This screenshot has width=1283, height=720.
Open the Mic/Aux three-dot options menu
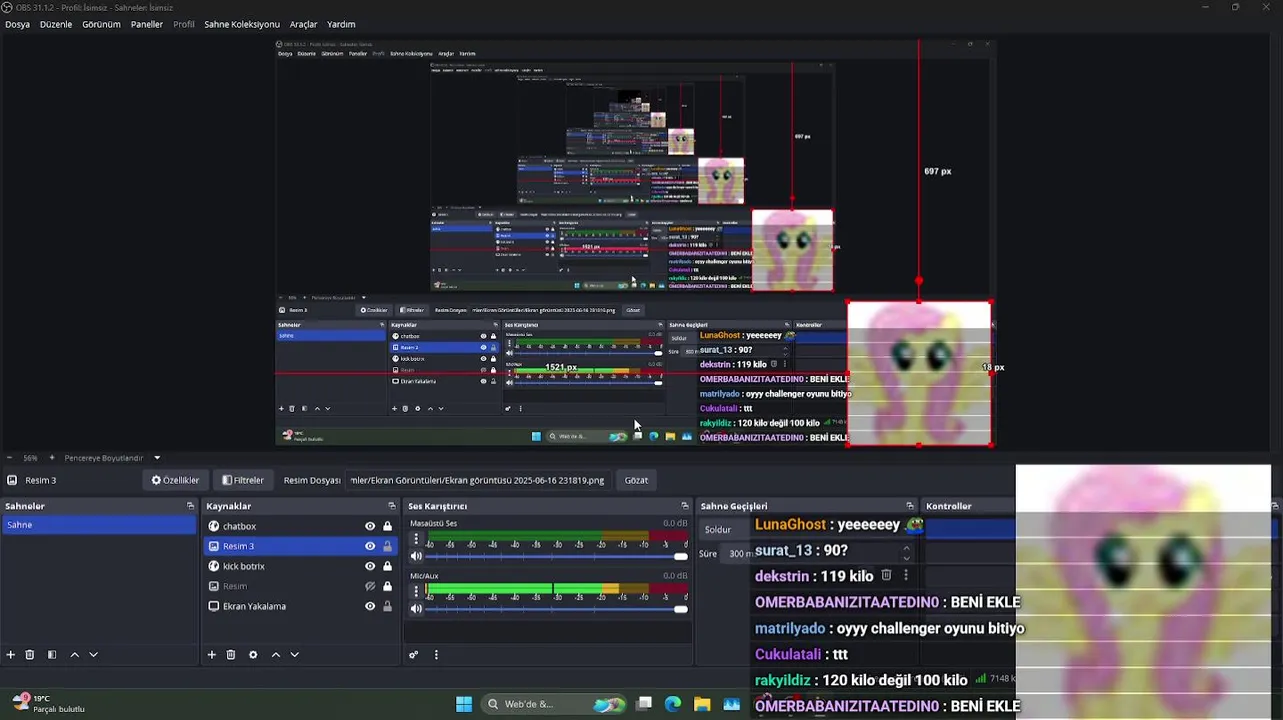tap(416, 591)
